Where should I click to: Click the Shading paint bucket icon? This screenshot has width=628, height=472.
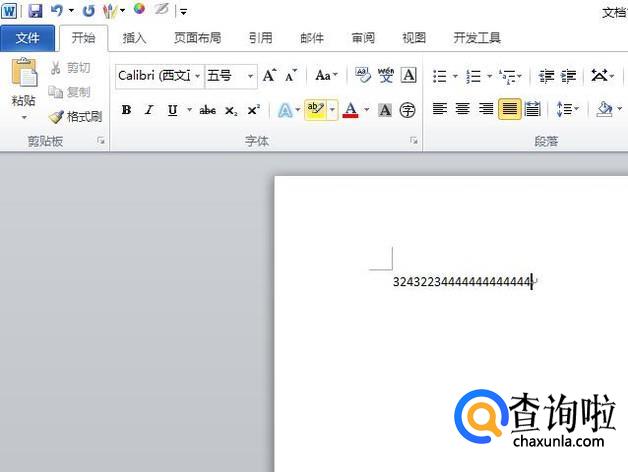[604, 109]
